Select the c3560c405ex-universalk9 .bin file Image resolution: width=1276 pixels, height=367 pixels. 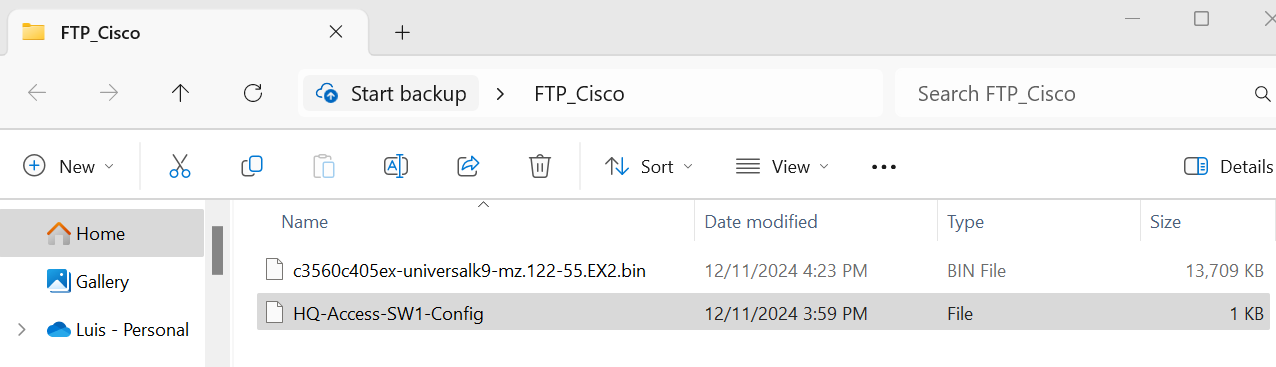tap(764, 270)
